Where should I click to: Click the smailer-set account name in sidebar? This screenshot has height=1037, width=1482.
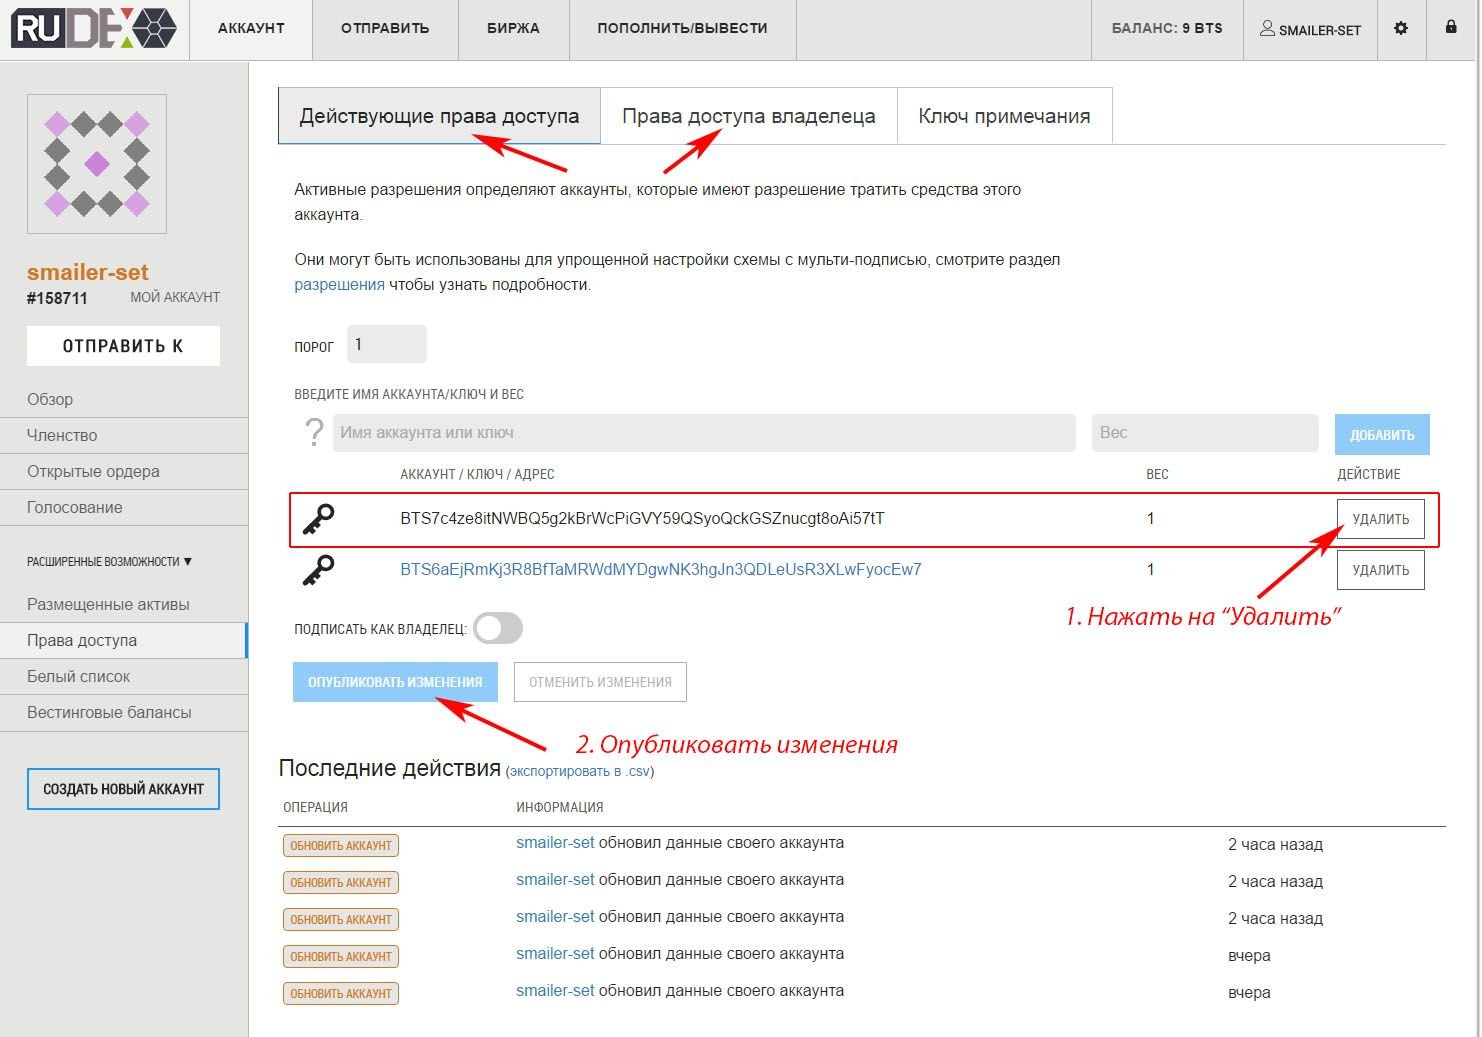(x=88, y=272)
